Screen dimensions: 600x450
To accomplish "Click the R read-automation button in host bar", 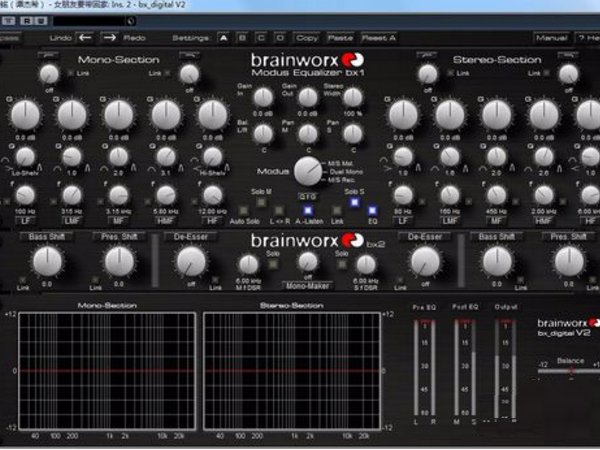I will pyautogui.click(x=26, y=21).
